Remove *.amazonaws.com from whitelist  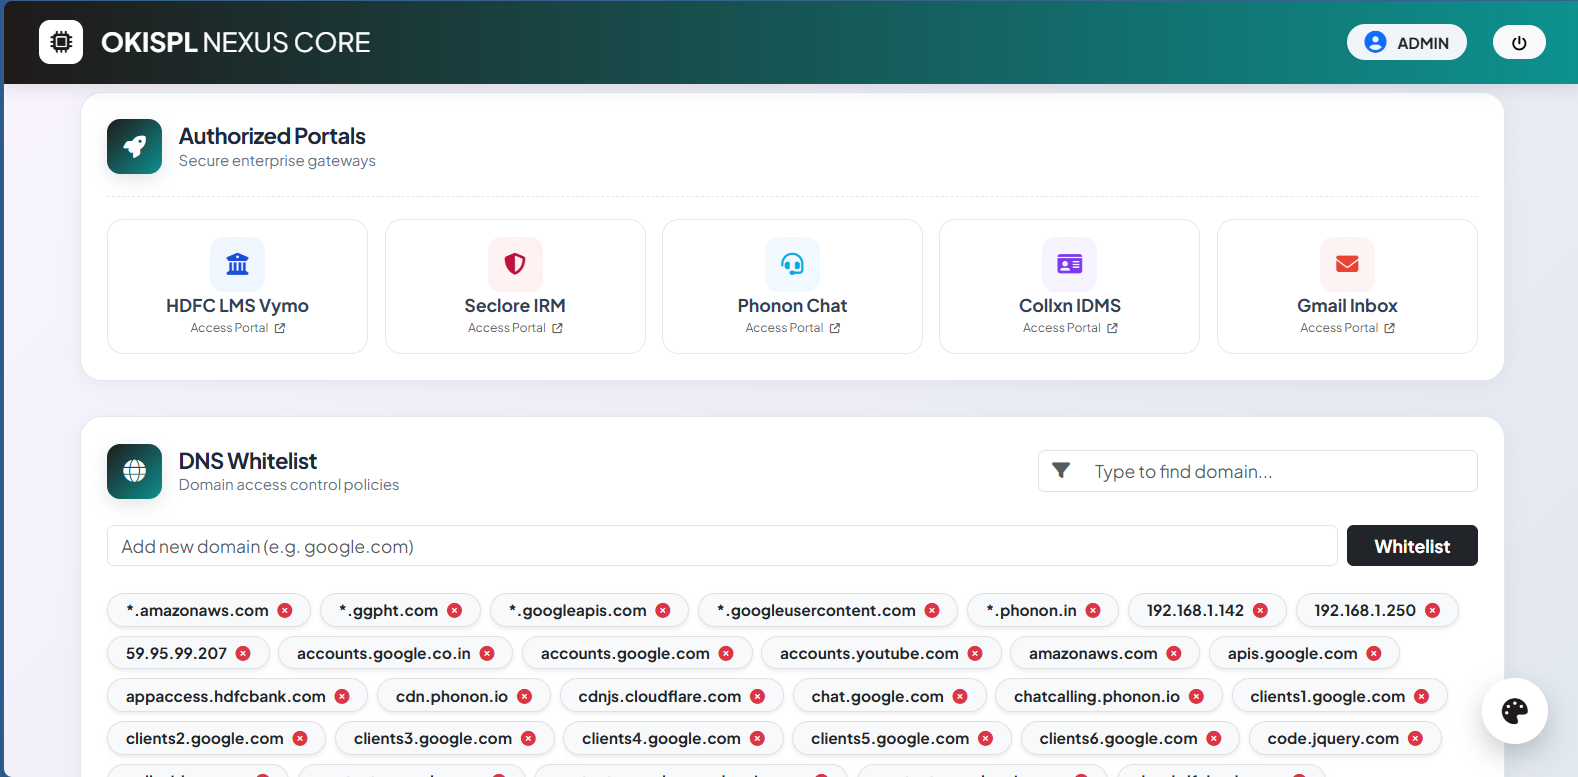285,610
